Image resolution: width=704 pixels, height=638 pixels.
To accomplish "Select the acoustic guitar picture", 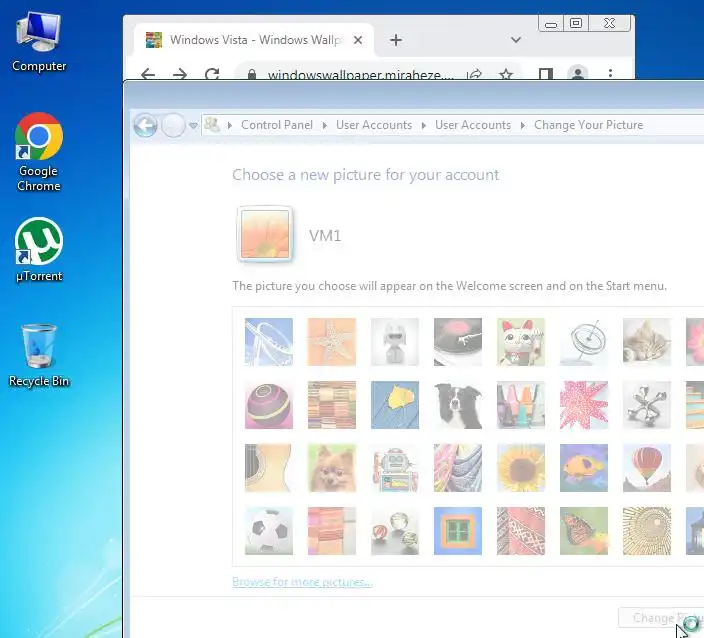I will tap(268, 468).
